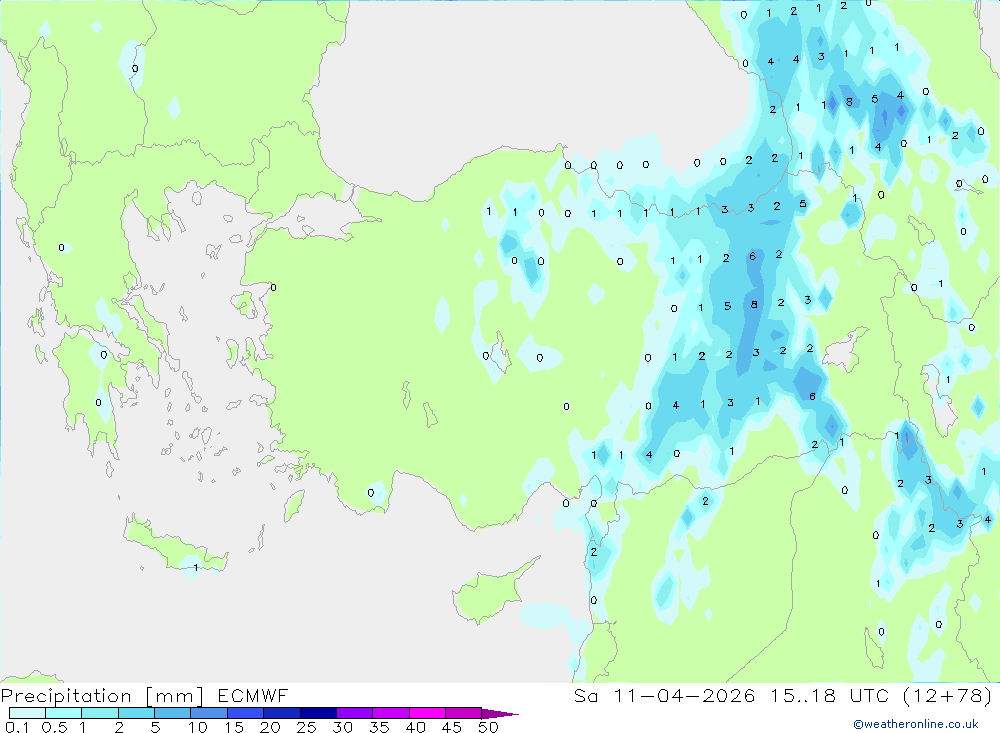Click the above-50 legend arrow tip

tap(500, 713)
